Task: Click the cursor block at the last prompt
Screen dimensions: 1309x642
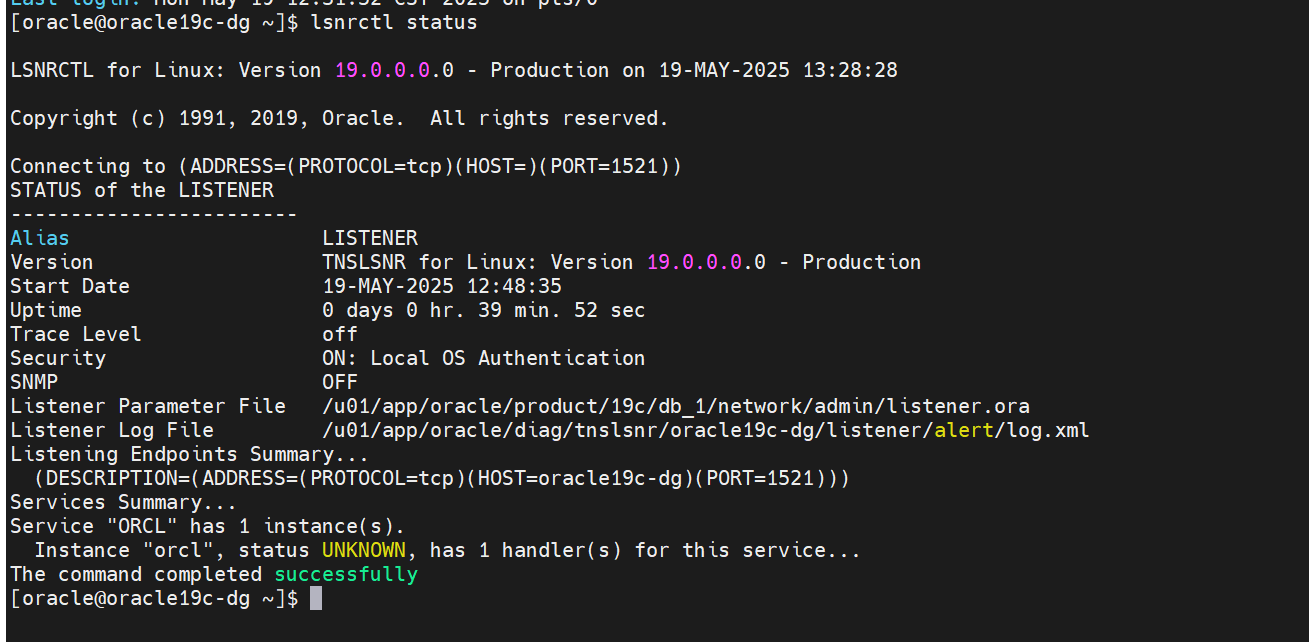Action: [x=316, y=598]
